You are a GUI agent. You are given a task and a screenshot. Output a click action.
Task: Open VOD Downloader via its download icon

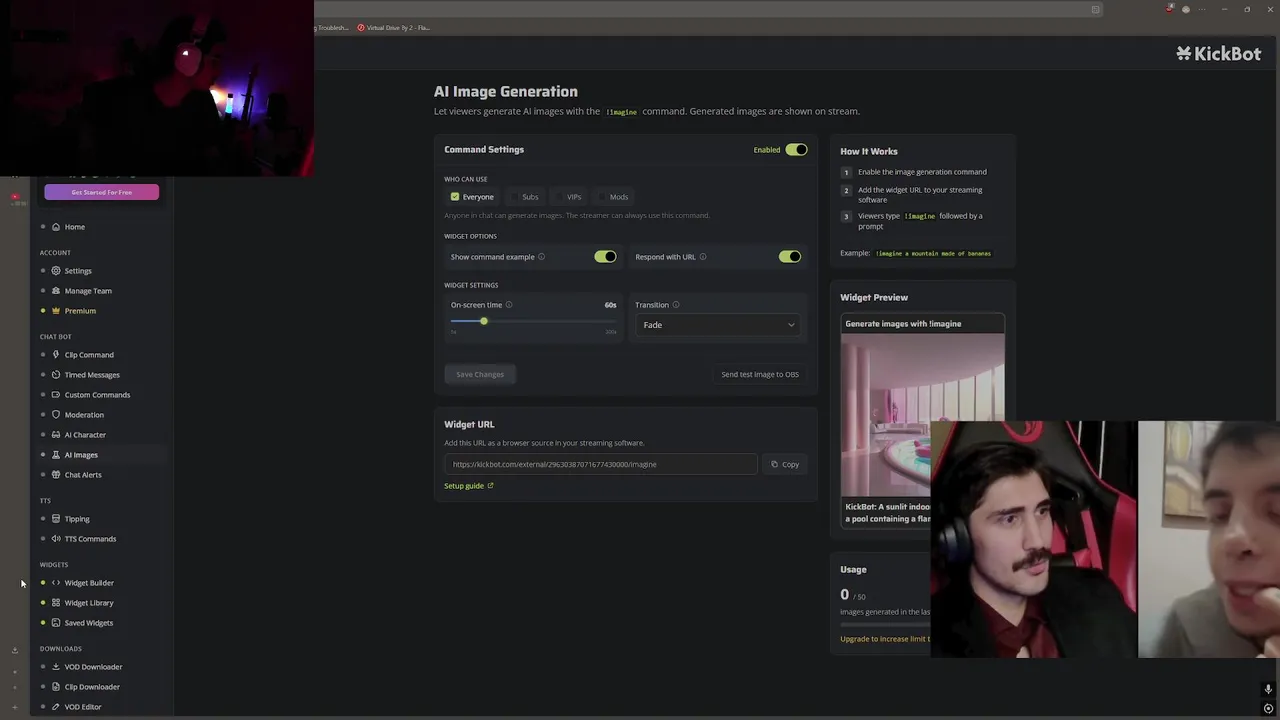[56, 667]
